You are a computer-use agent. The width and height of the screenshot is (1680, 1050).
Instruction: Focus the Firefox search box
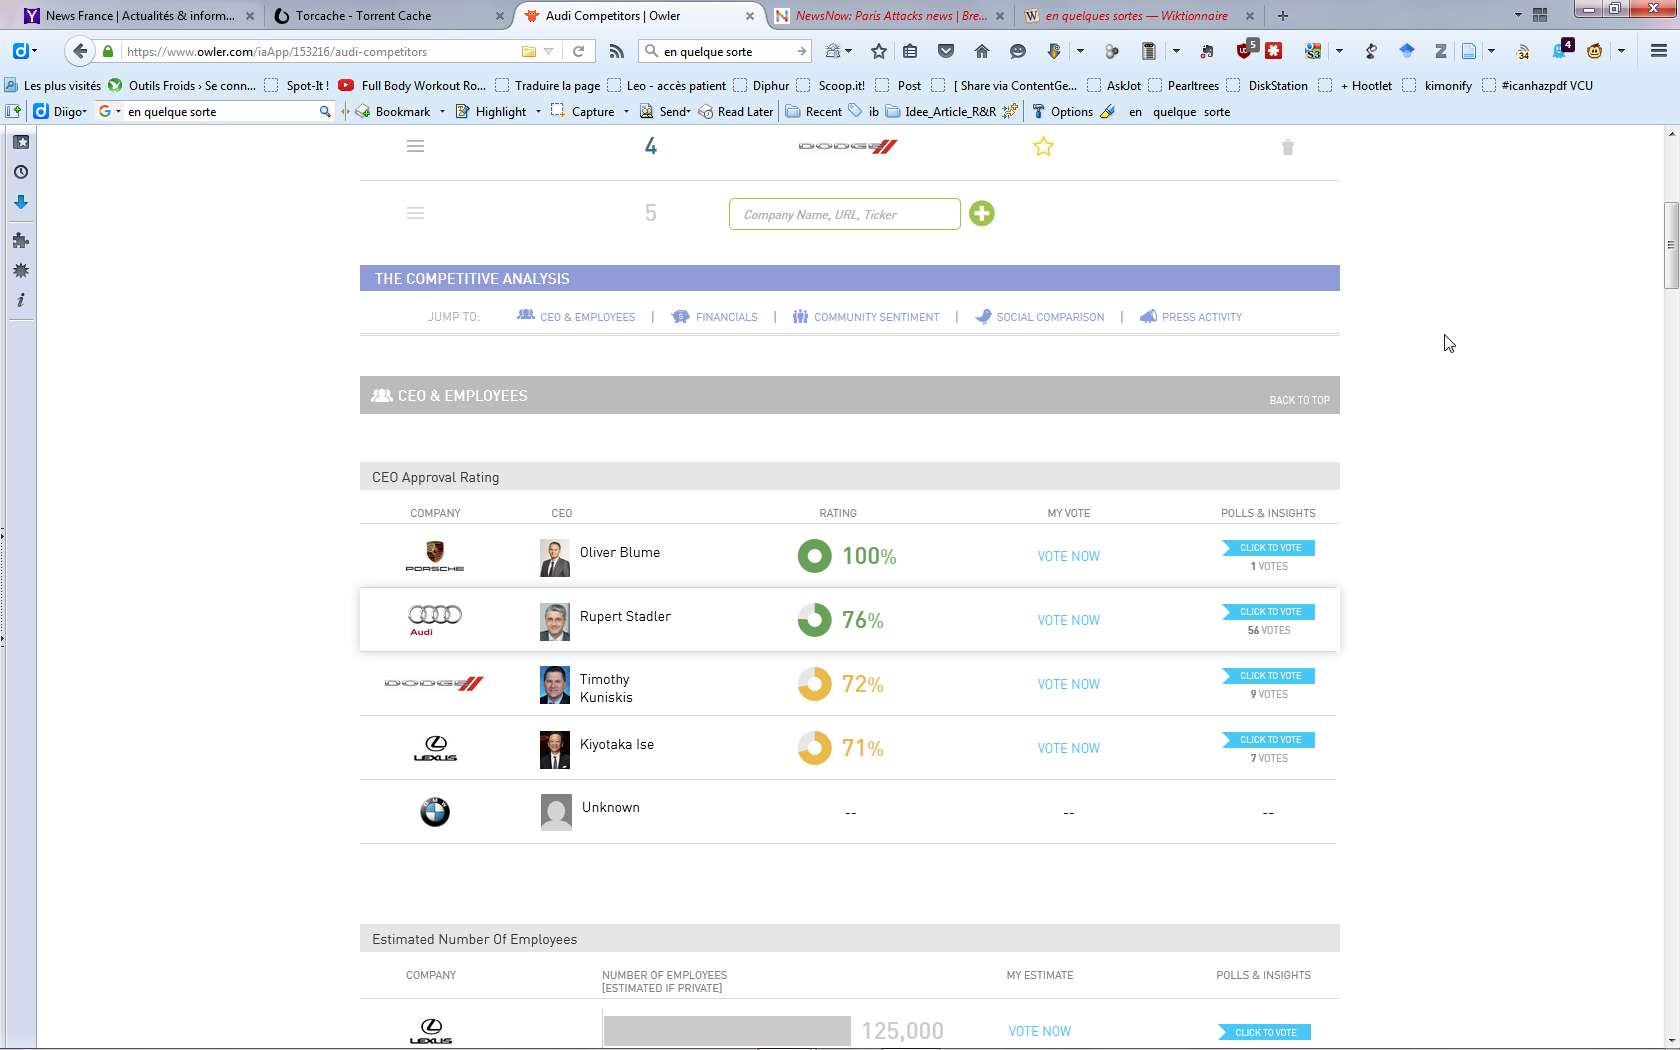(725, 51)
